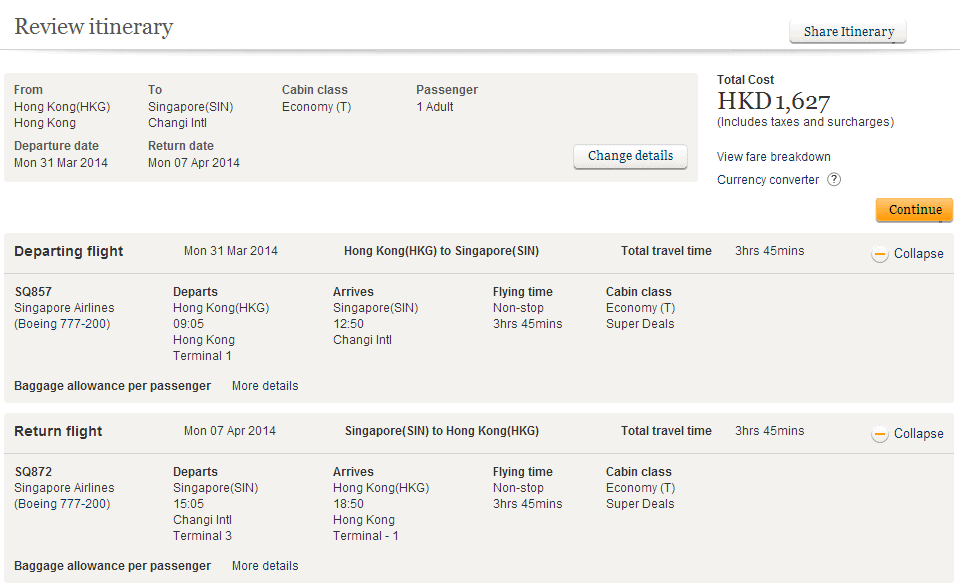Screen dimensions: 960x587
Task: Select departing Baggage allowance per passenger label
Action: click(112, 386)
